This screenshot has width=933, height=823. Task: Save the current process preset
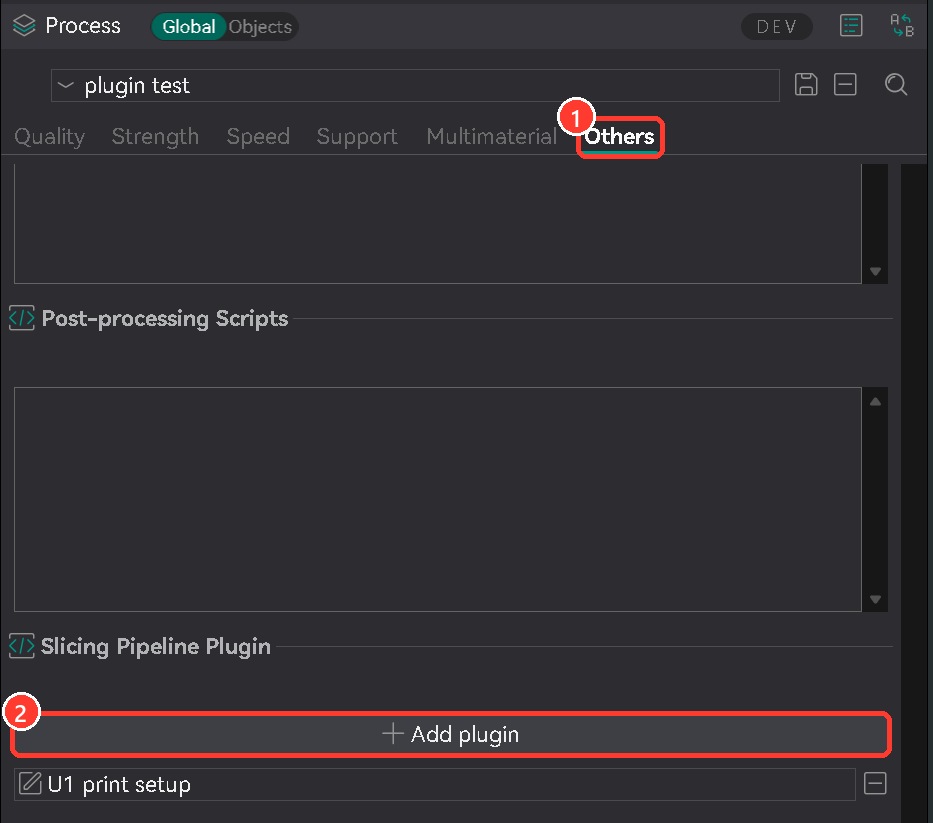(x=806, y=85)
